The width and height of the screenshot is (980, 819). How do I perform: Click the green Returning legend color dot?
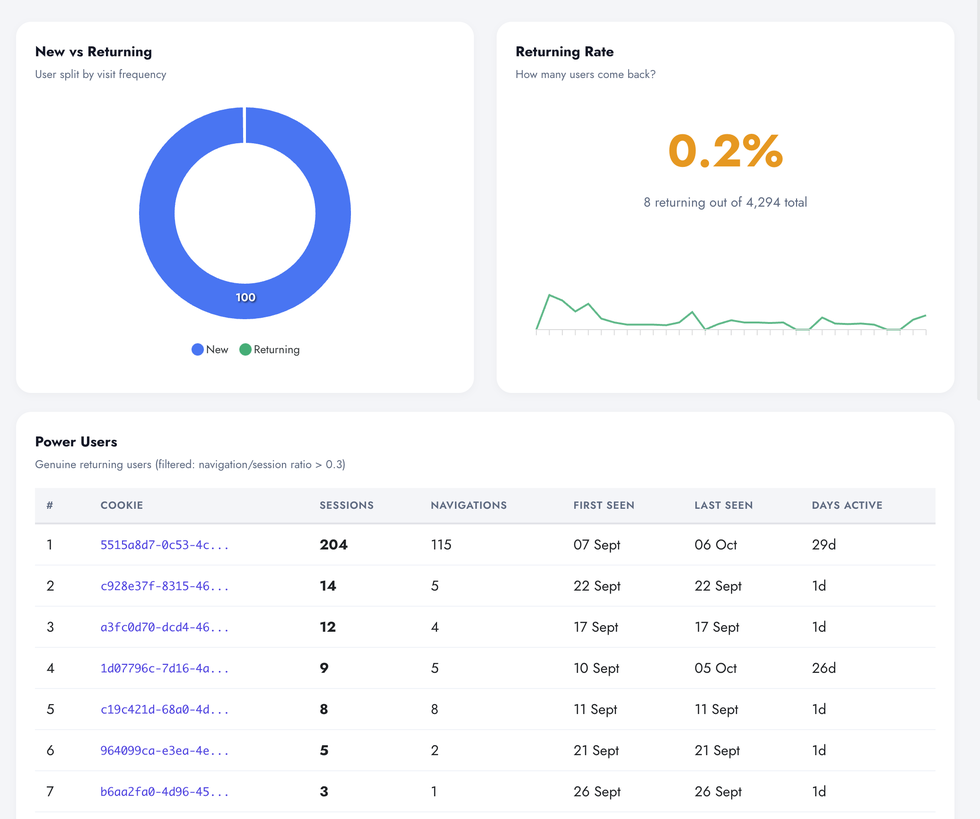[245, 349]
